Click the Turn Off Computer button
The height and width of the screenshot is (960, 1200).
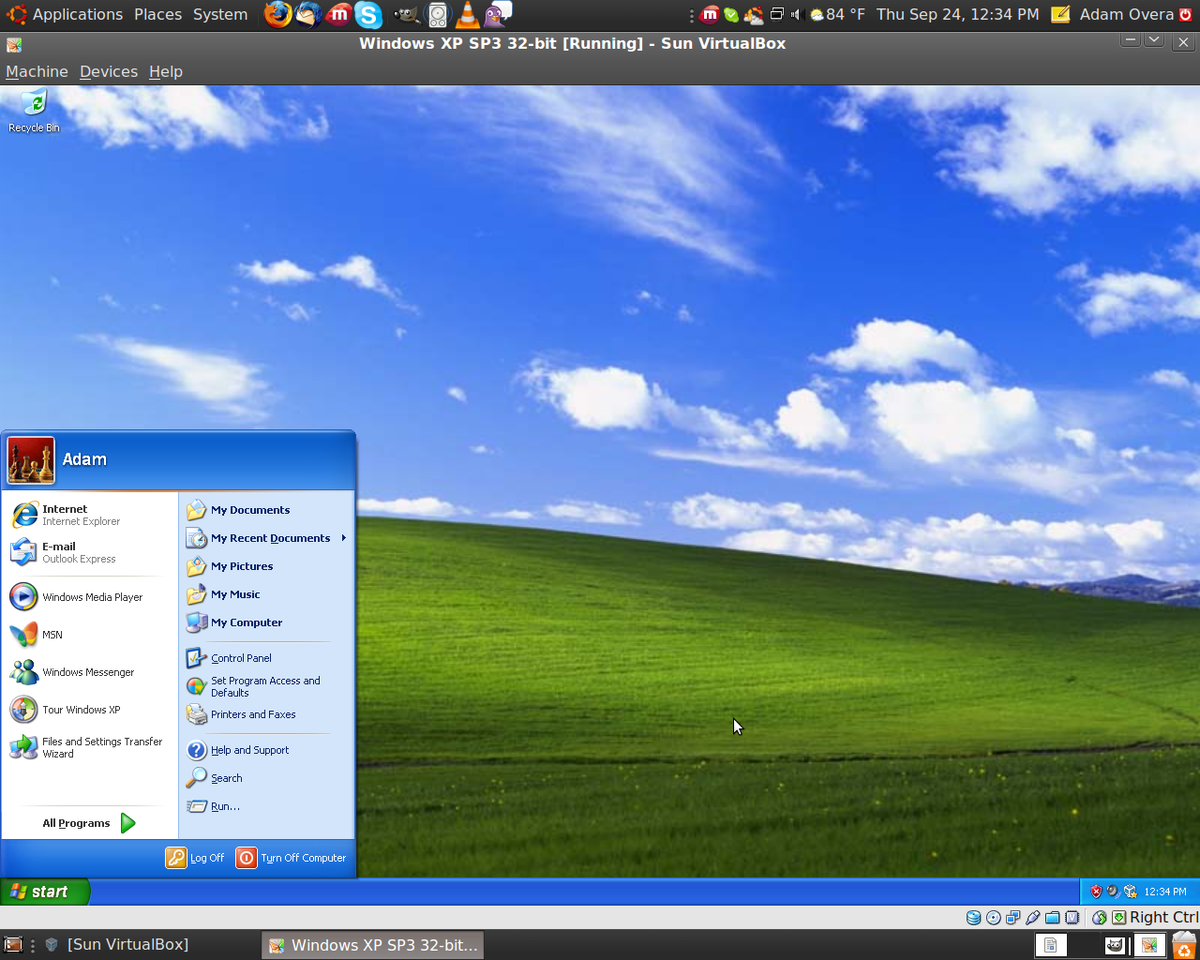point(291,857)
